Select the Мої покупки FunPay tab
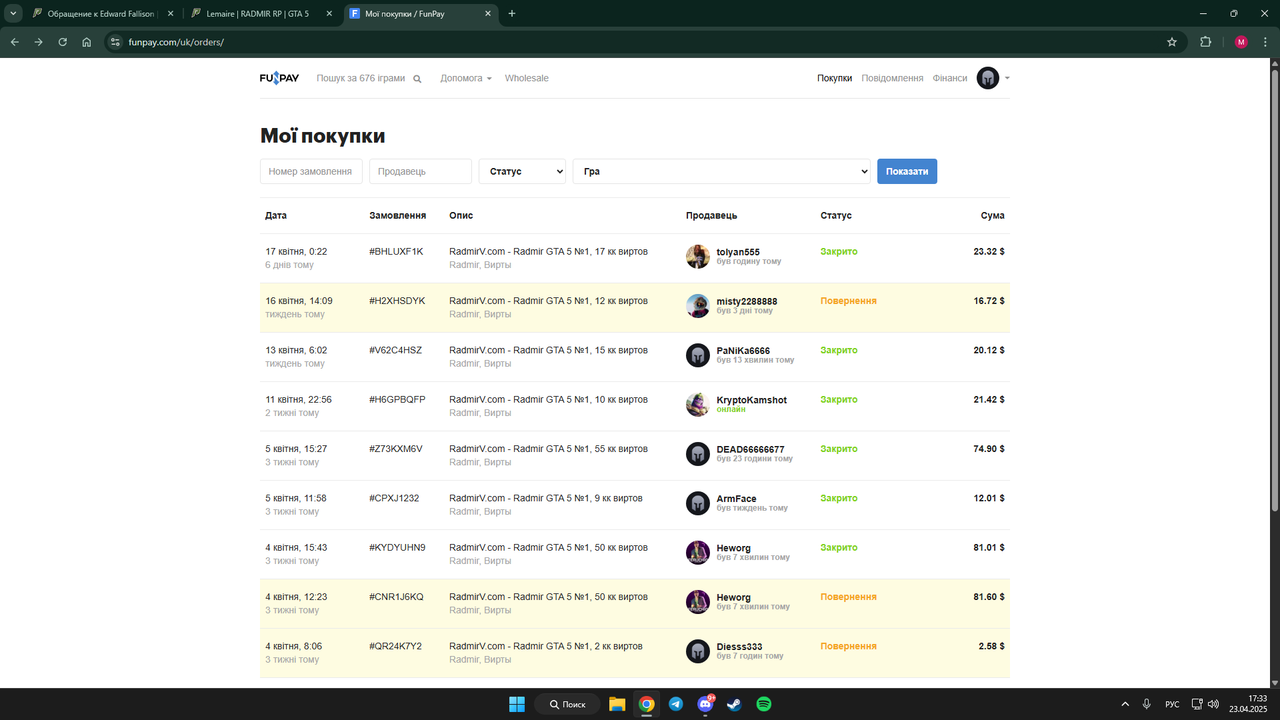 pos(420,14)
